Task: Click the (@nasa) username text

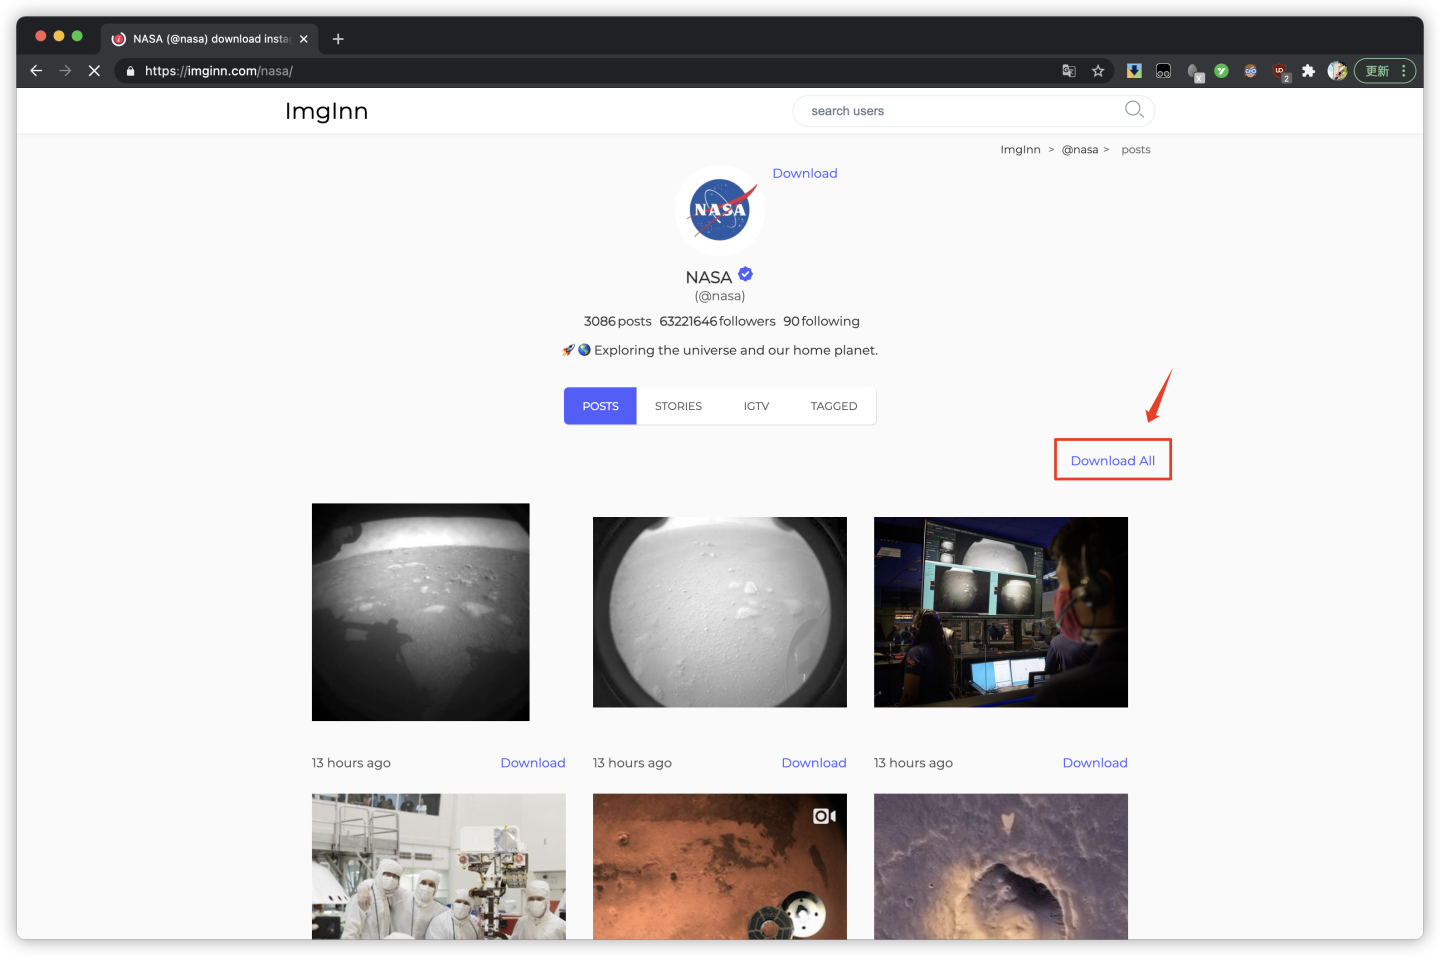Action: pyautogui.click(x=720, y=296)
